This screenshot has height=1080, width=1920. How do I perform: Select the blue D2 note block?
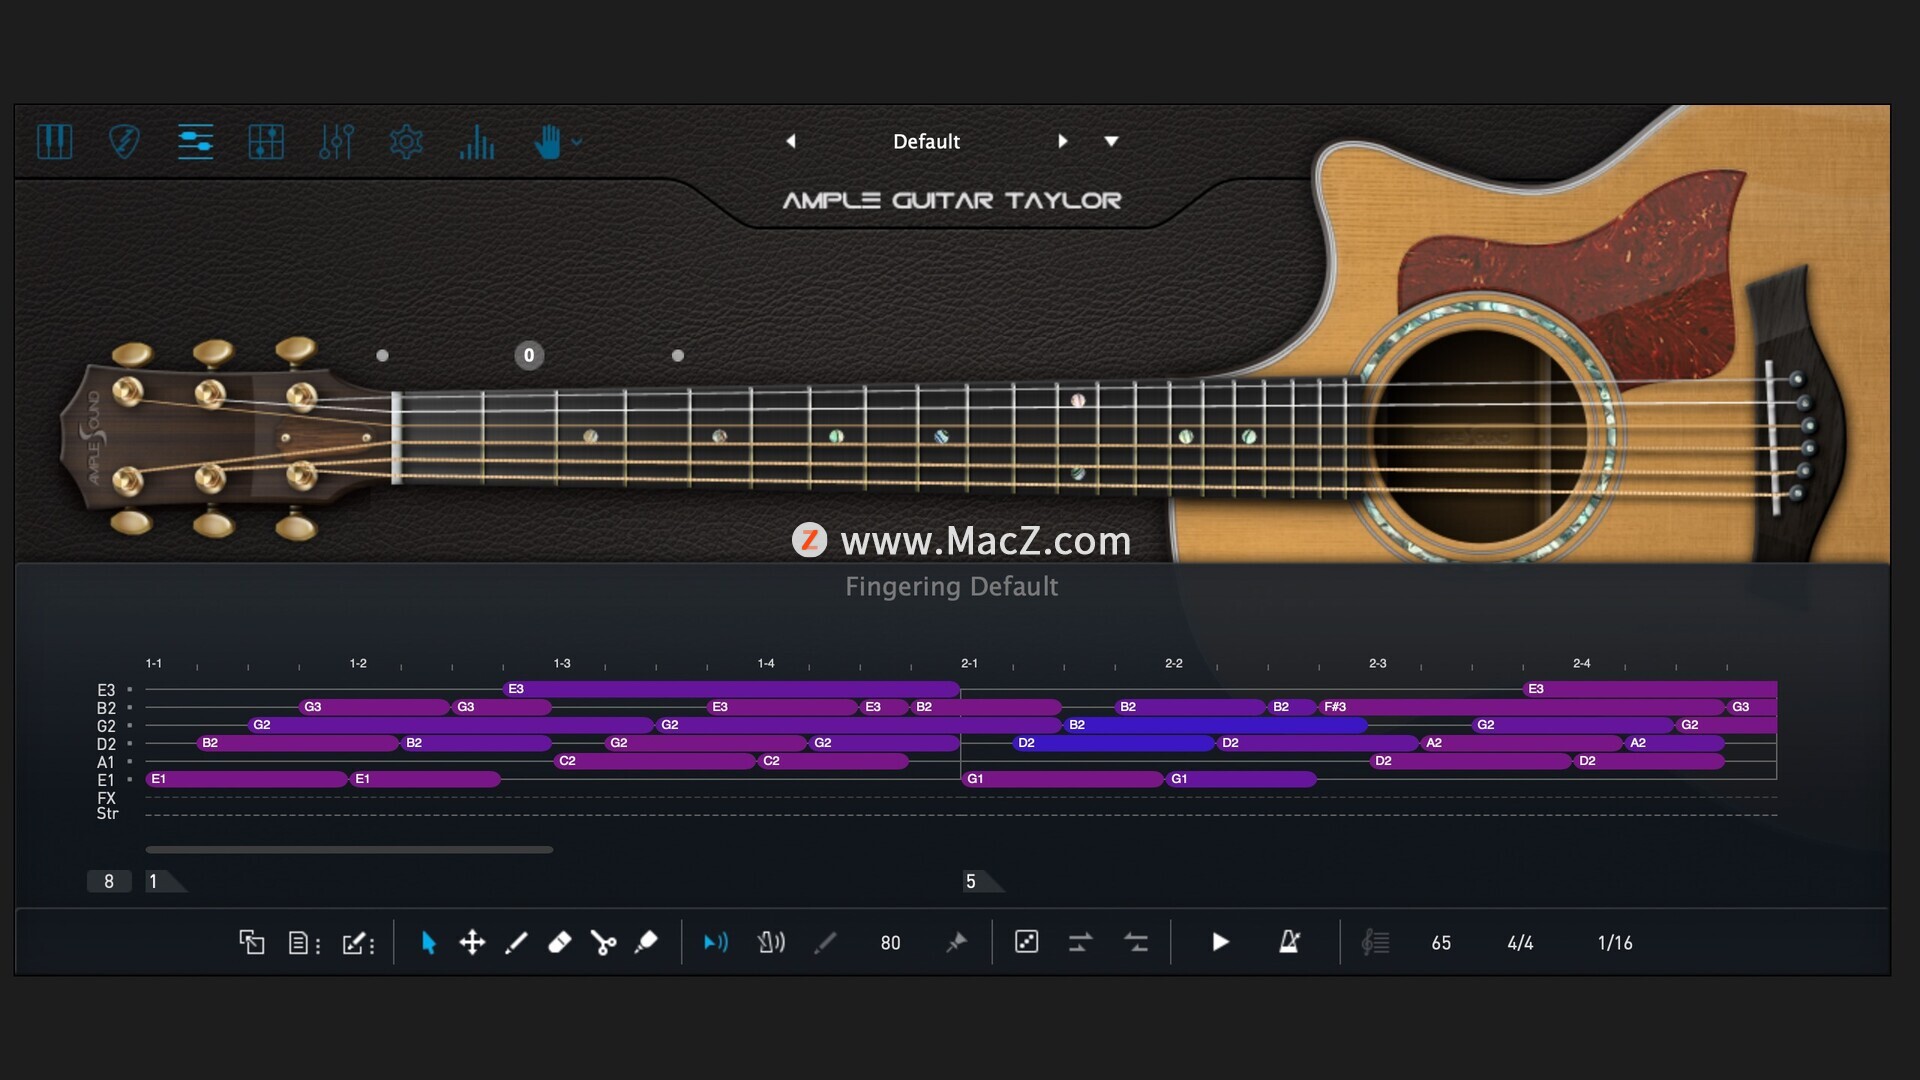1112,743
